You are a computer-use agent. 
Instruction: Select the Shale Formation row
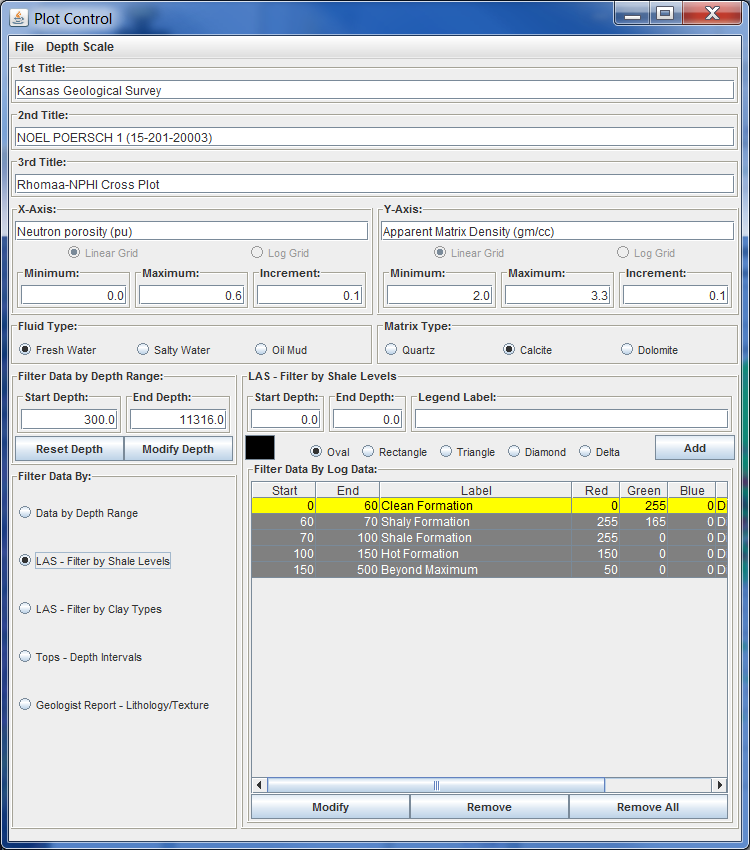tap(489, 538)
